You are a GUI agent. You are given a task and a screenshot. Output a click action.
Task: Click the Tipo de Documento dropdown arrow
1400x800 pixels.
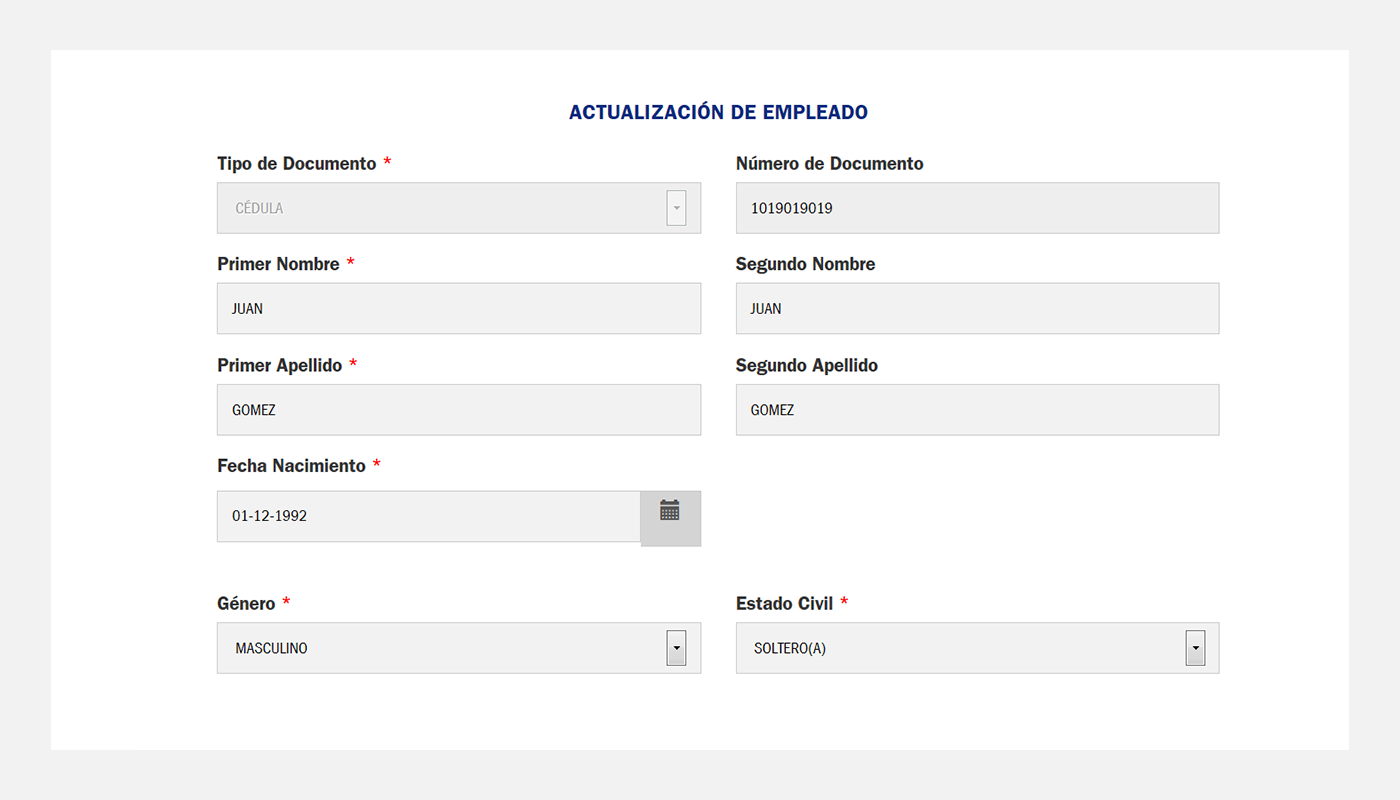click(676, 208)
